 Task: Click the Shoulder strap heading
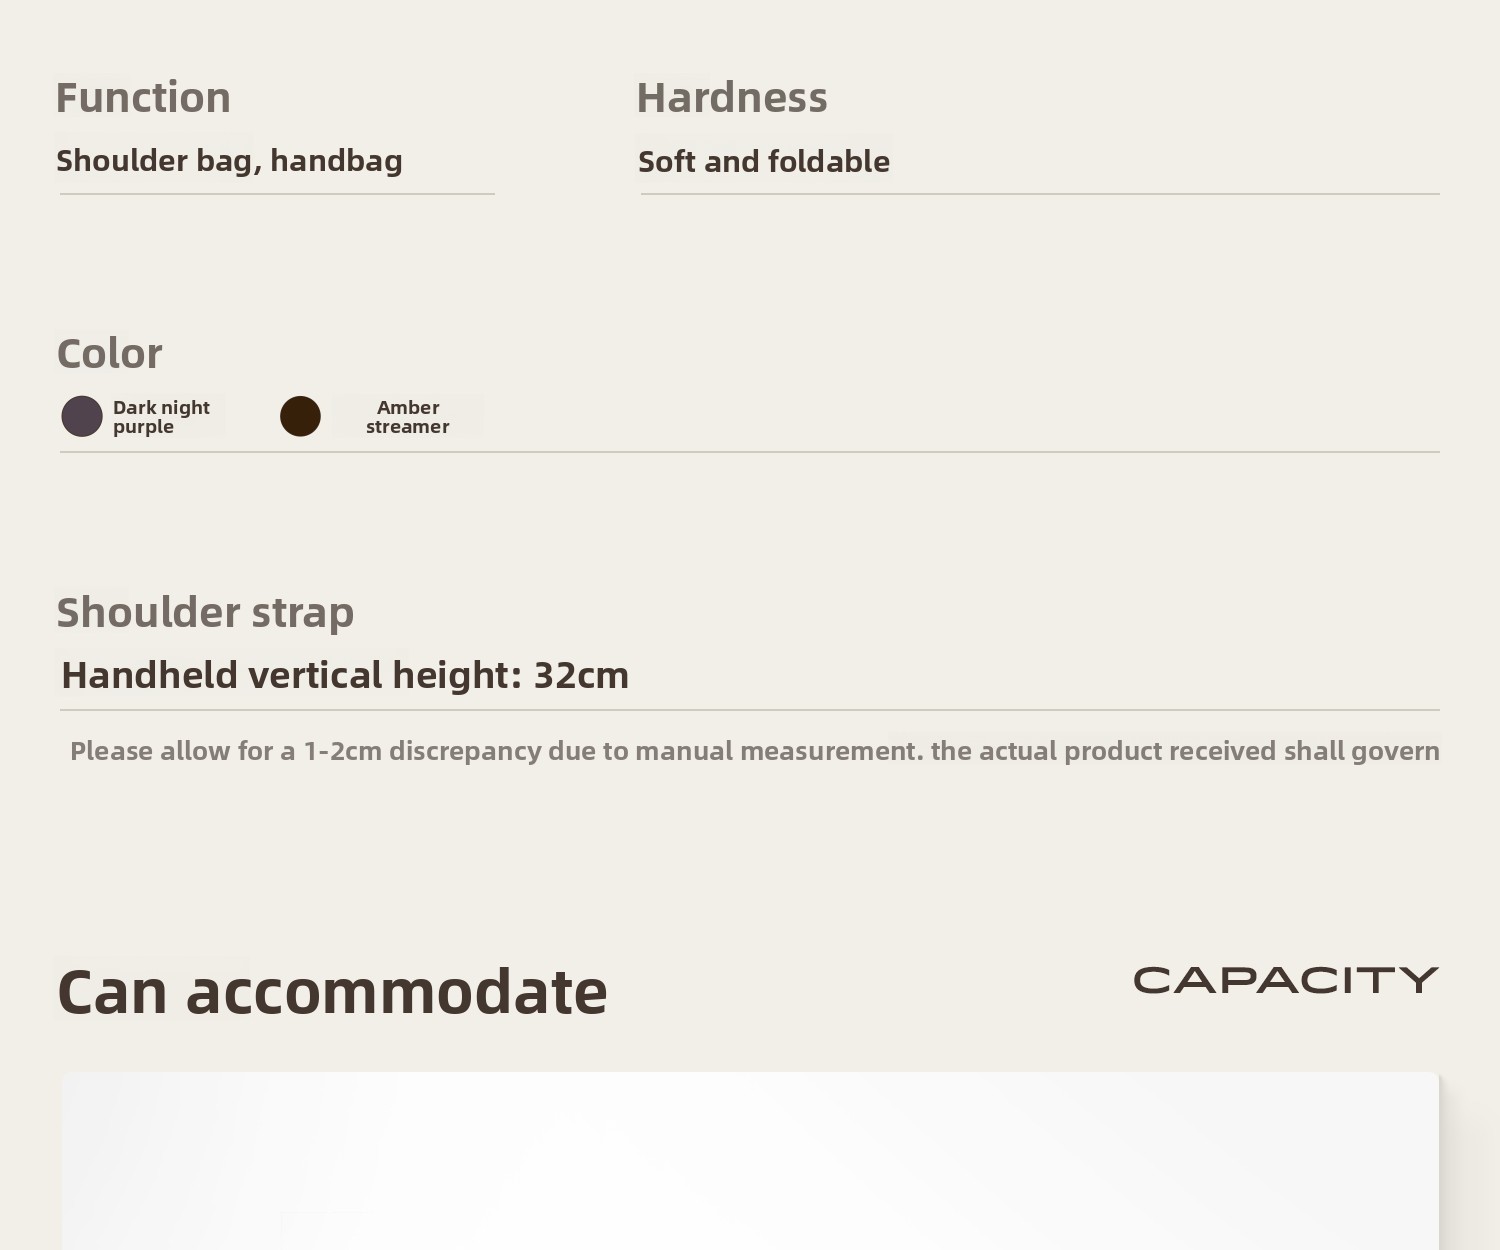click(x=205, y=613)
